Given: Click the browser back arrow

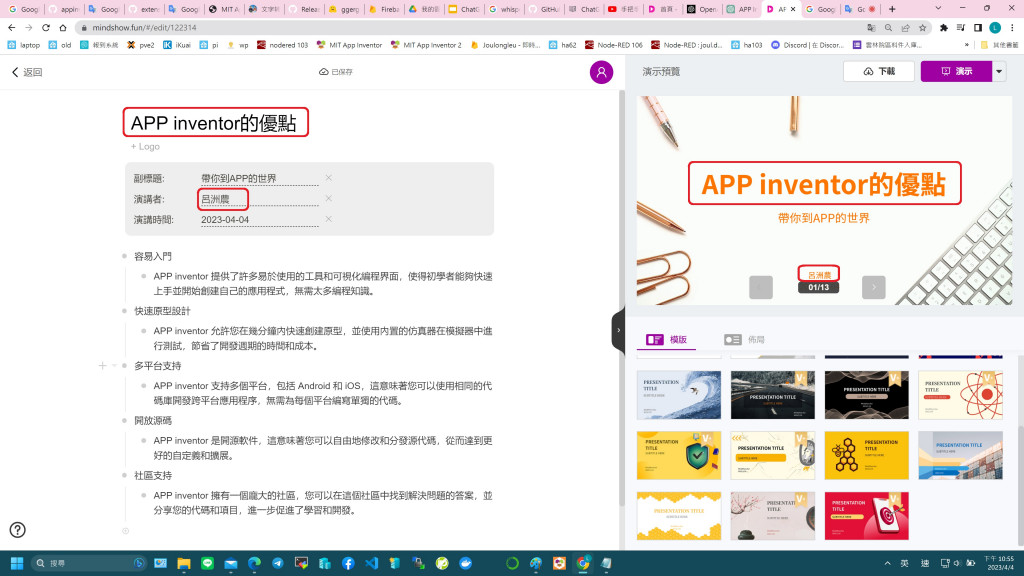Looking at the screenshot, I should (x=12, y=27).
